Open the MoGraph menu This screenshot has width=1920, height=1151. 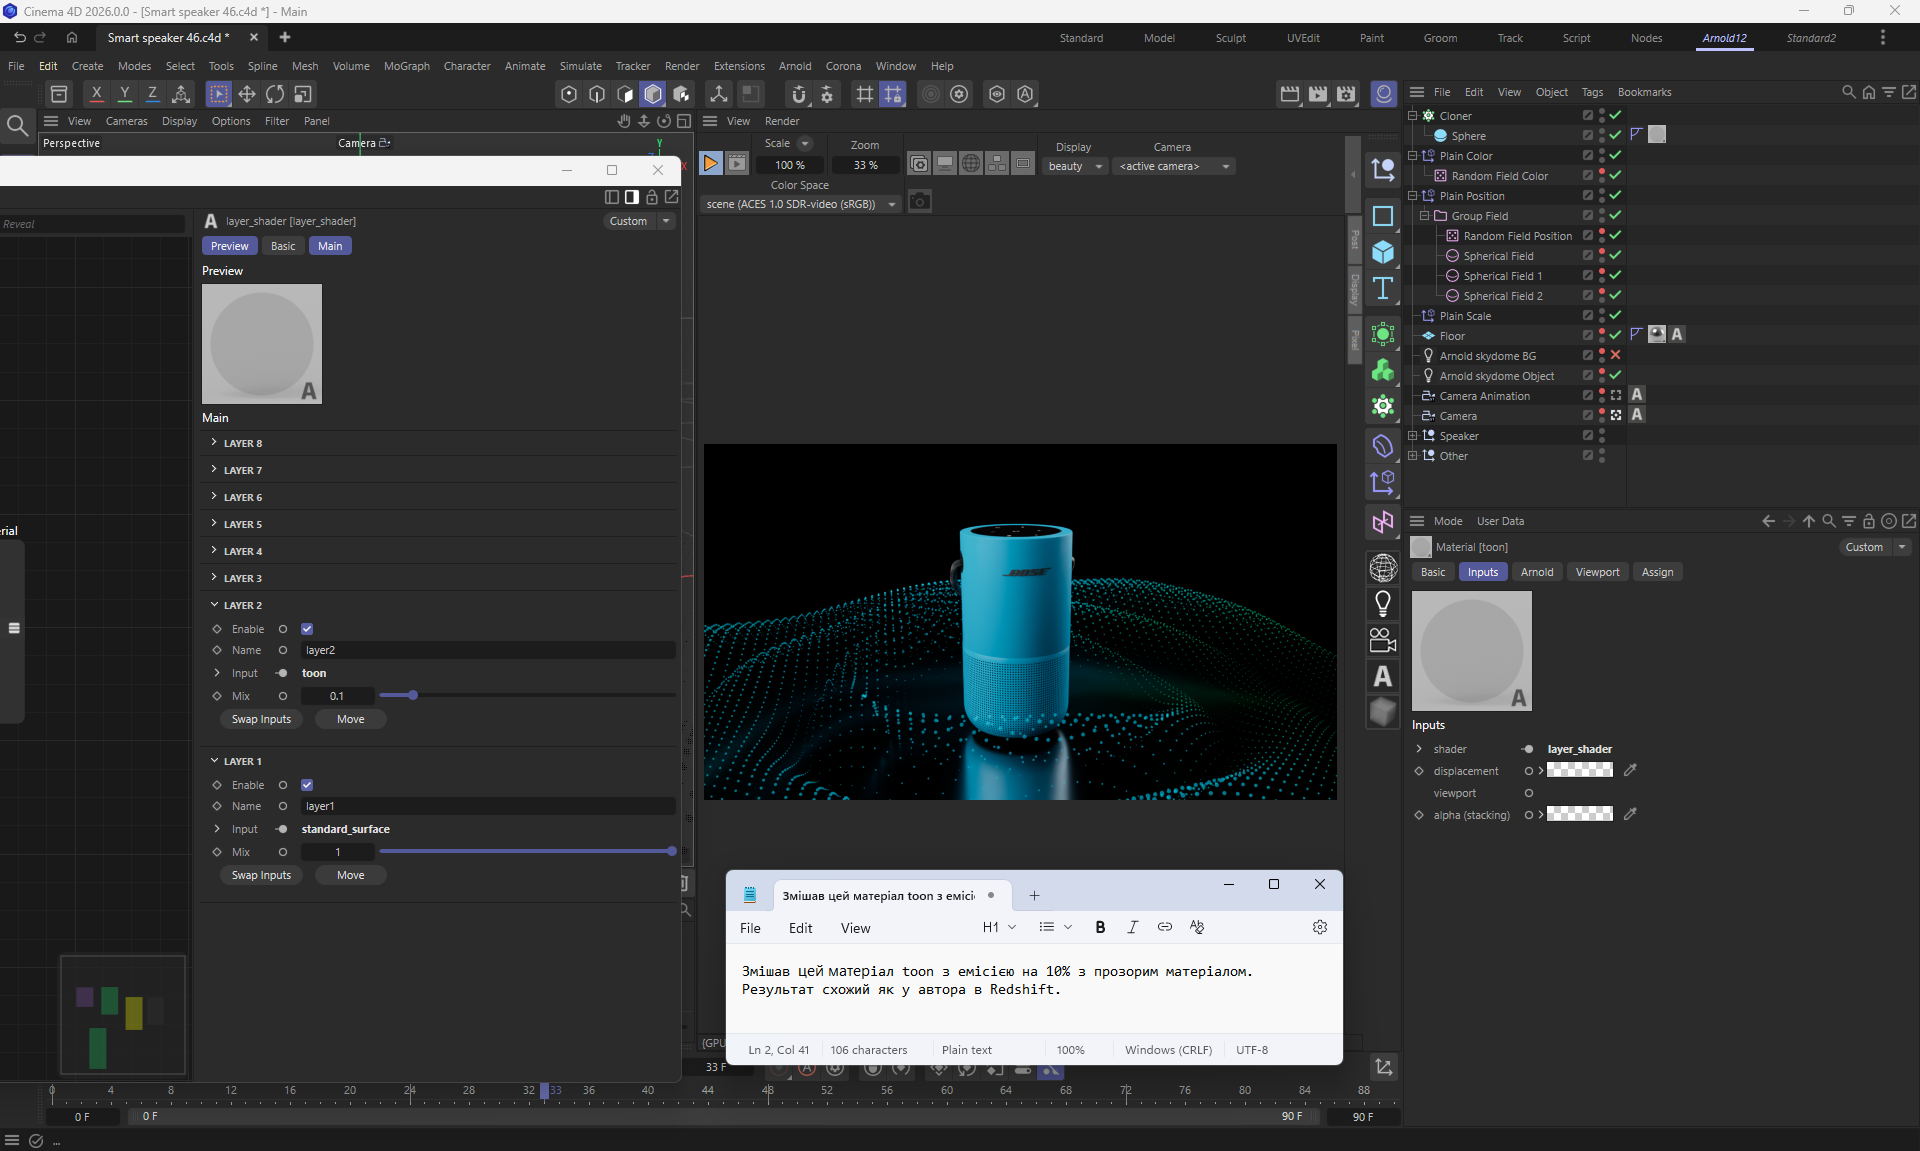[406, 66]
